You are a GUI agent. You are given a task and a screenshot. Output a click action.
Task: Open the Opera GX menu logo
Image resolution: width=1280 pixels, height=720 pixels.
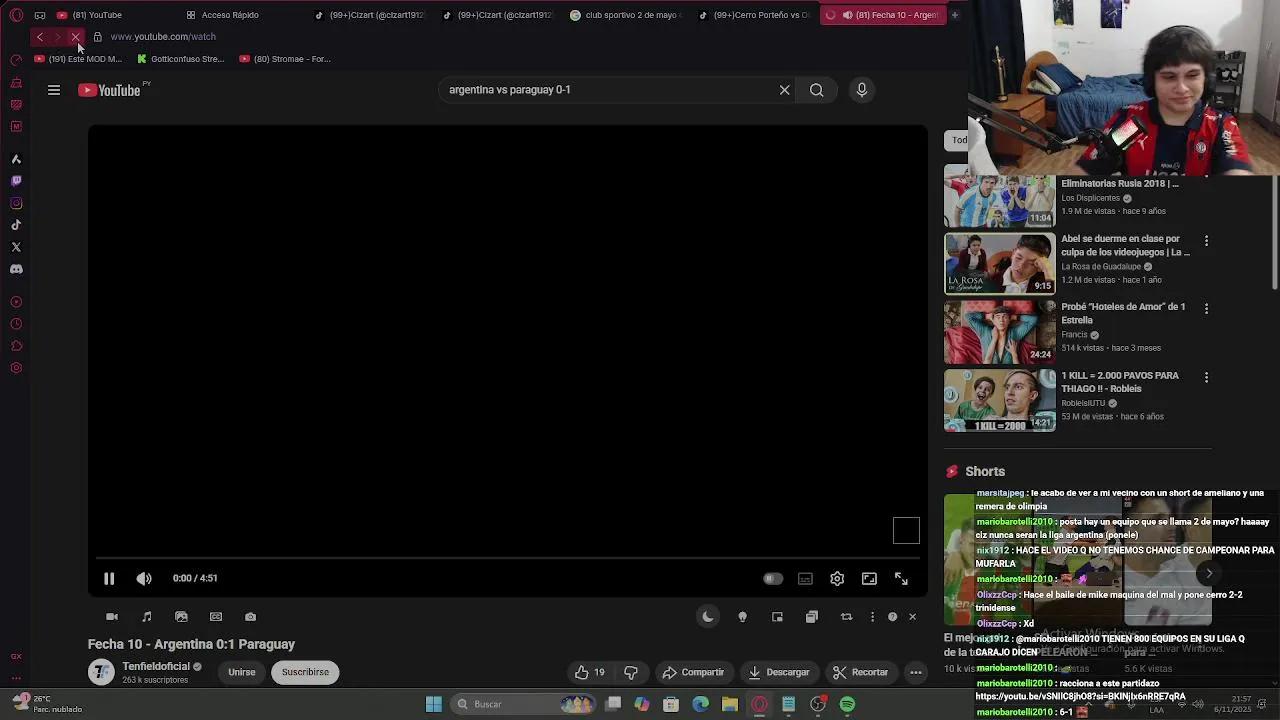pyautogui.click(x=16, y=15)
